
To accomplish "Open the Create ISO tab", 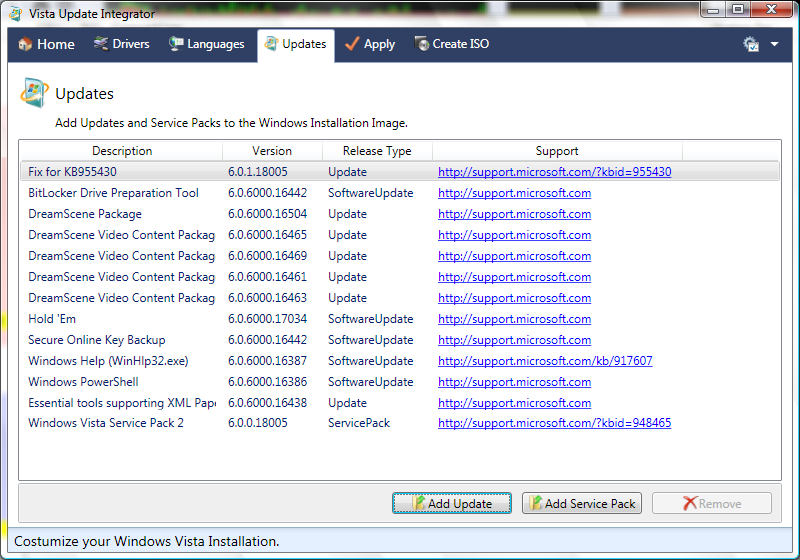I will pos(452,44).
